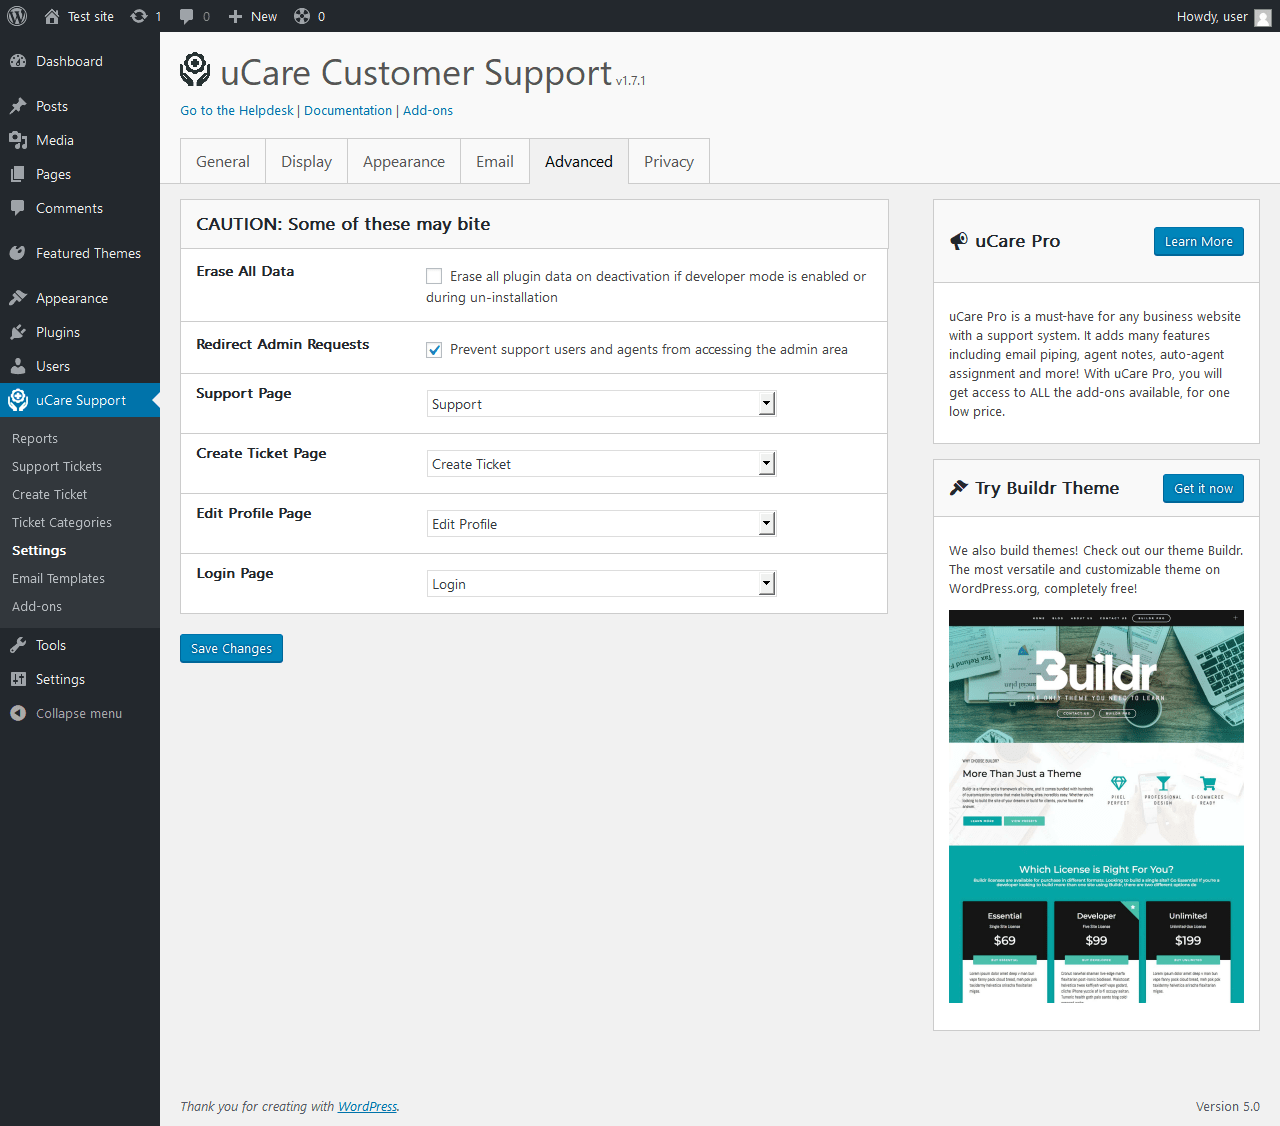
Task: Click the Plugins plug icon
Action: click(x=18, y=332)
